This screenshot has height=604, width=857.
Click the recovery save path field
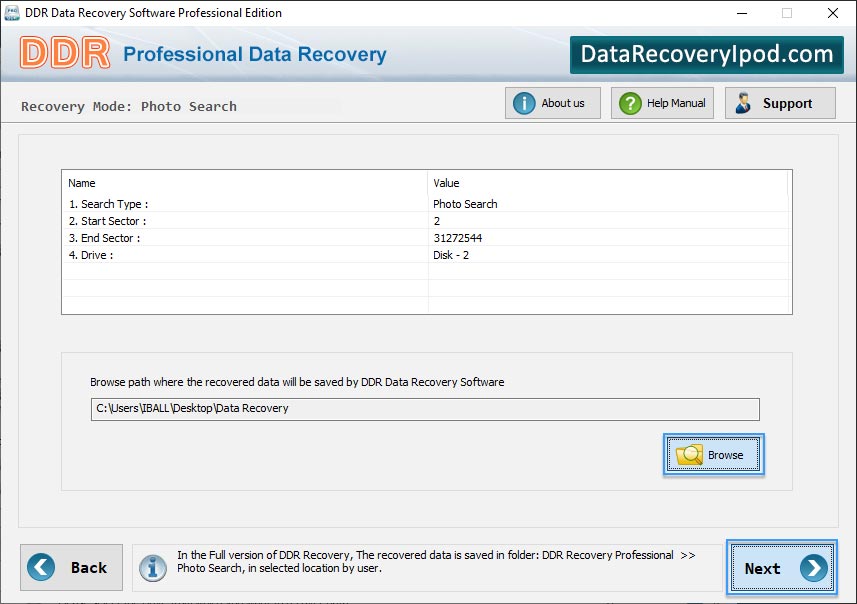(x=425, y=409)
